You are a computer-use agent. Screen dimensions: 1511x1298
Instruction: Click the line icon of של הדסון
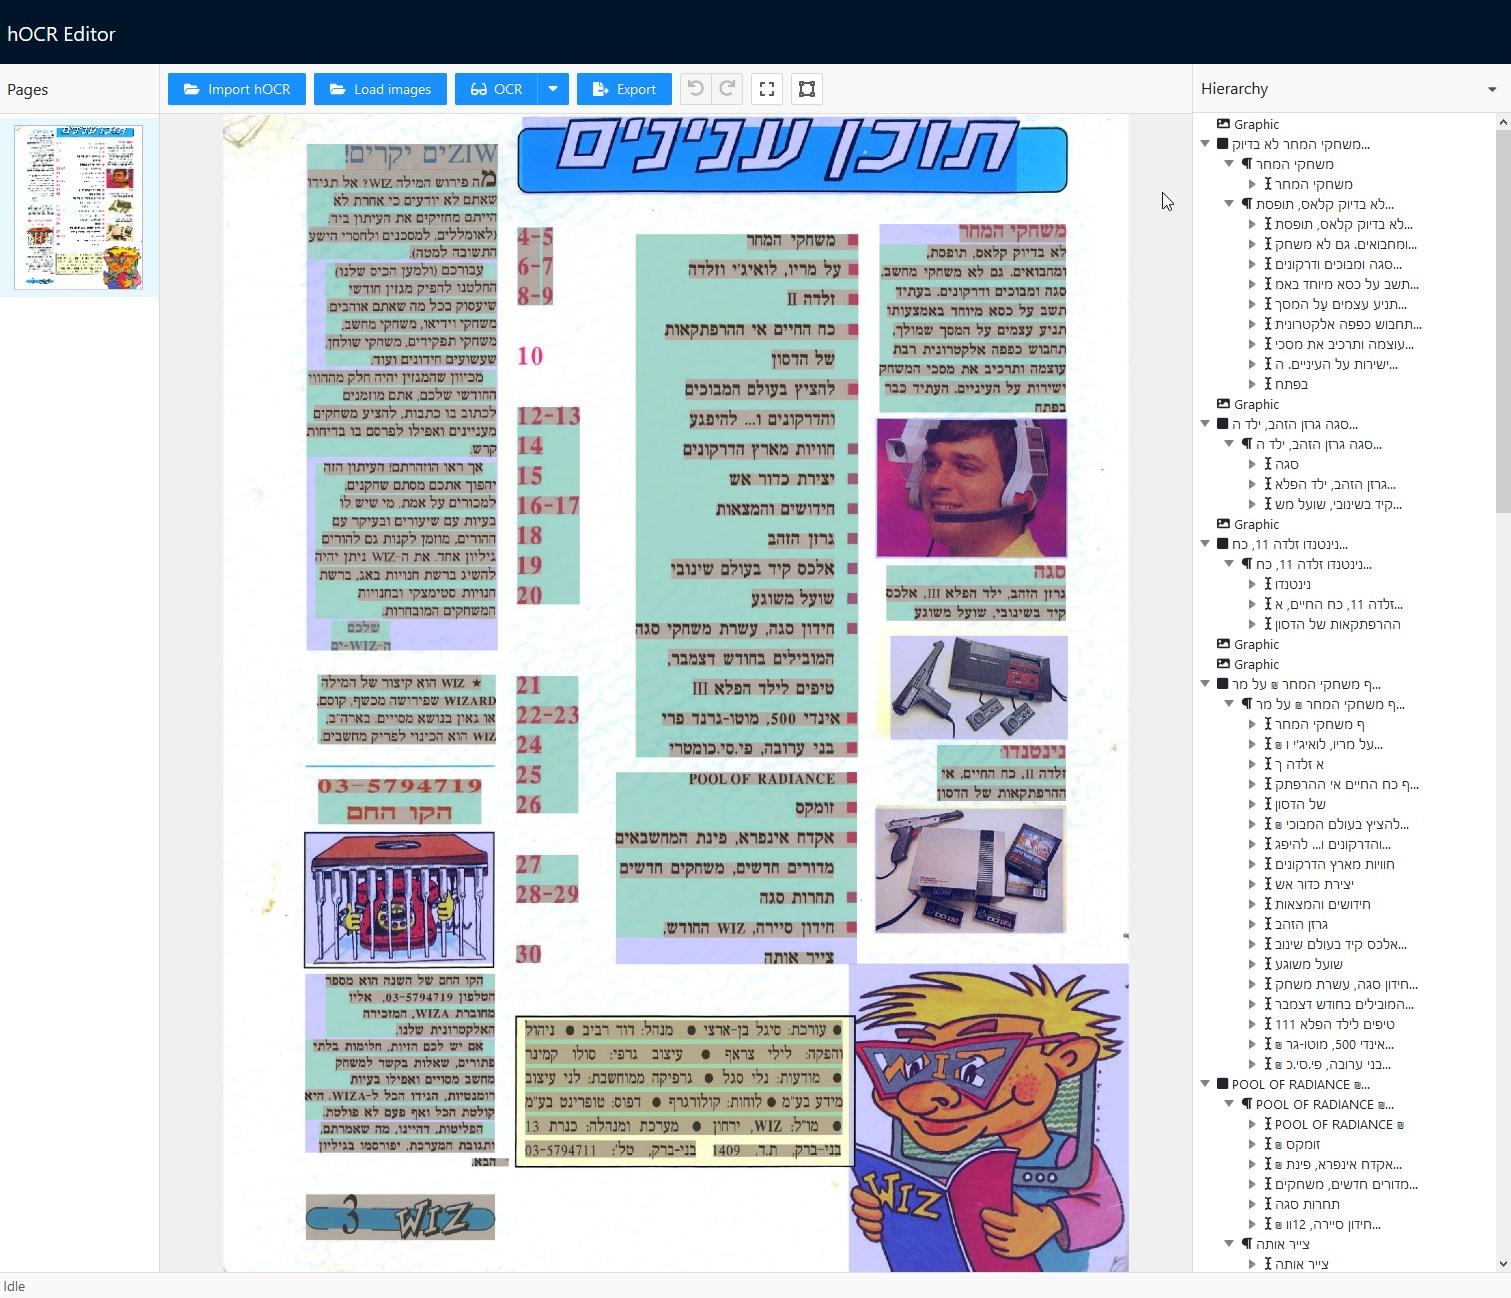1268,804
